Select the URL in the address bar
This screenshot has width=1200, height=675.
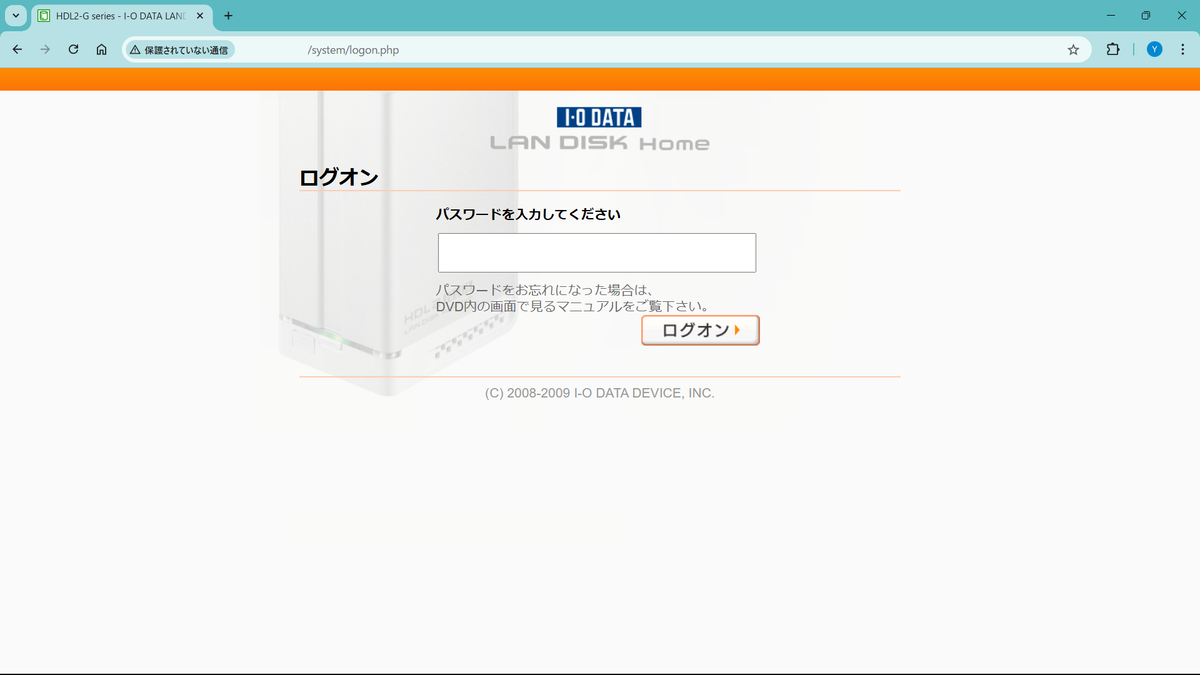click(x=352, y=49)
